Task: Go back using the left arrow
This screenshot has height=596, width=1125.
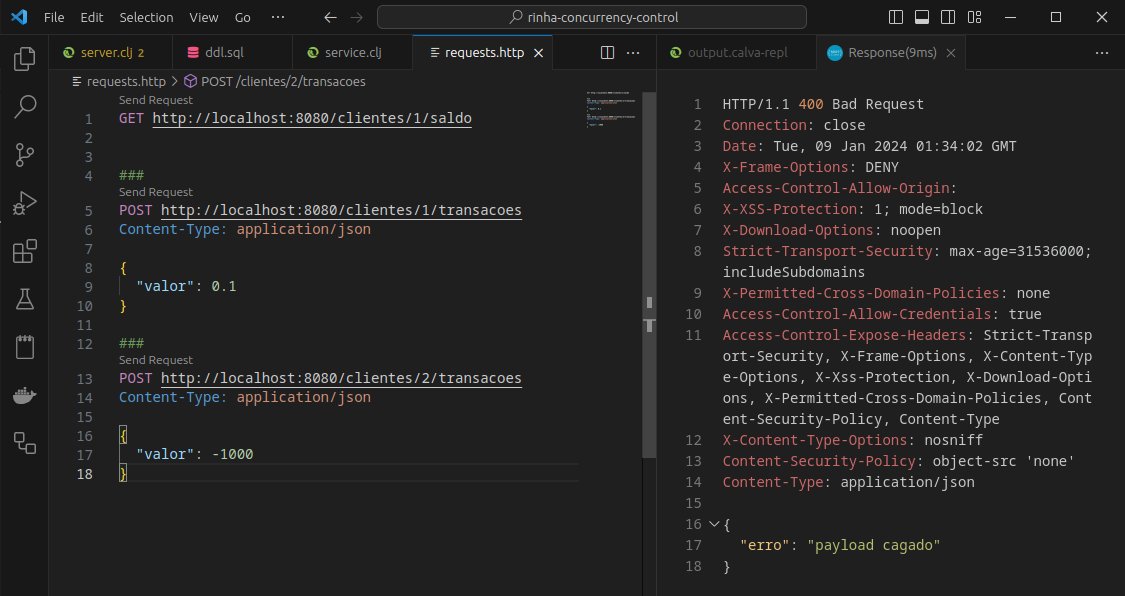Action: [330, 17]
